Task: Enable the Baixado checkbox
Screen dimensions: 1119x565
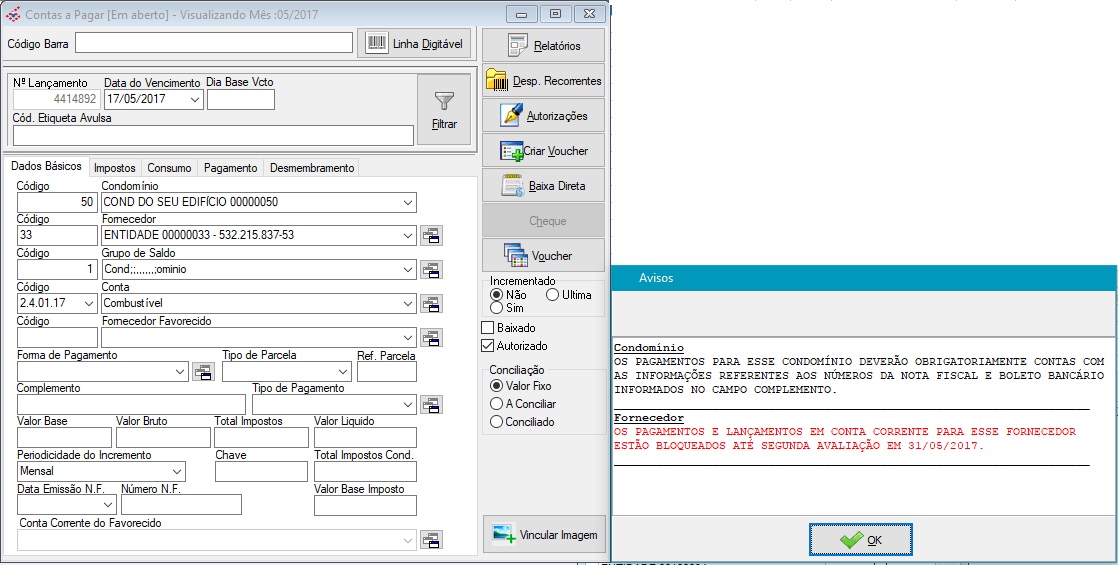Action: 488,328
